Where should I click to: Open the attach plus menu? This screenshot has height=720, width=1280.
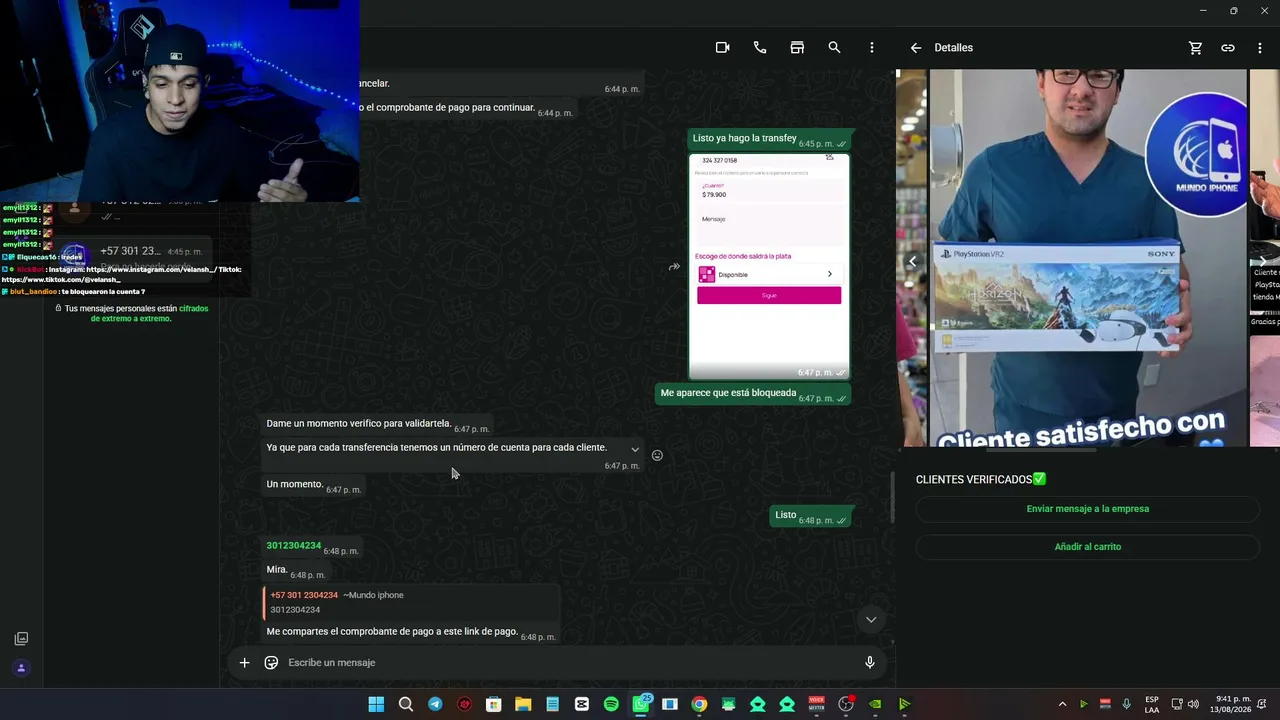(x=244, y=662)
